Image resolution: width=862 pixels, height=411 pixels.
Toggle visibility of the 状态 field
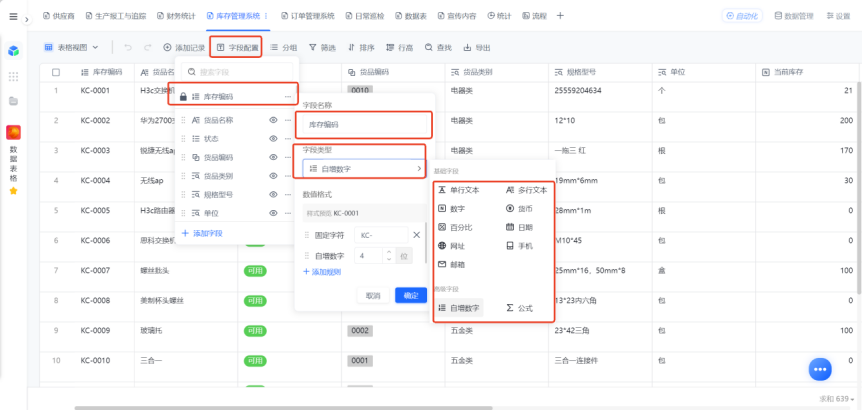pyautogui.click(x=273, y=139)
